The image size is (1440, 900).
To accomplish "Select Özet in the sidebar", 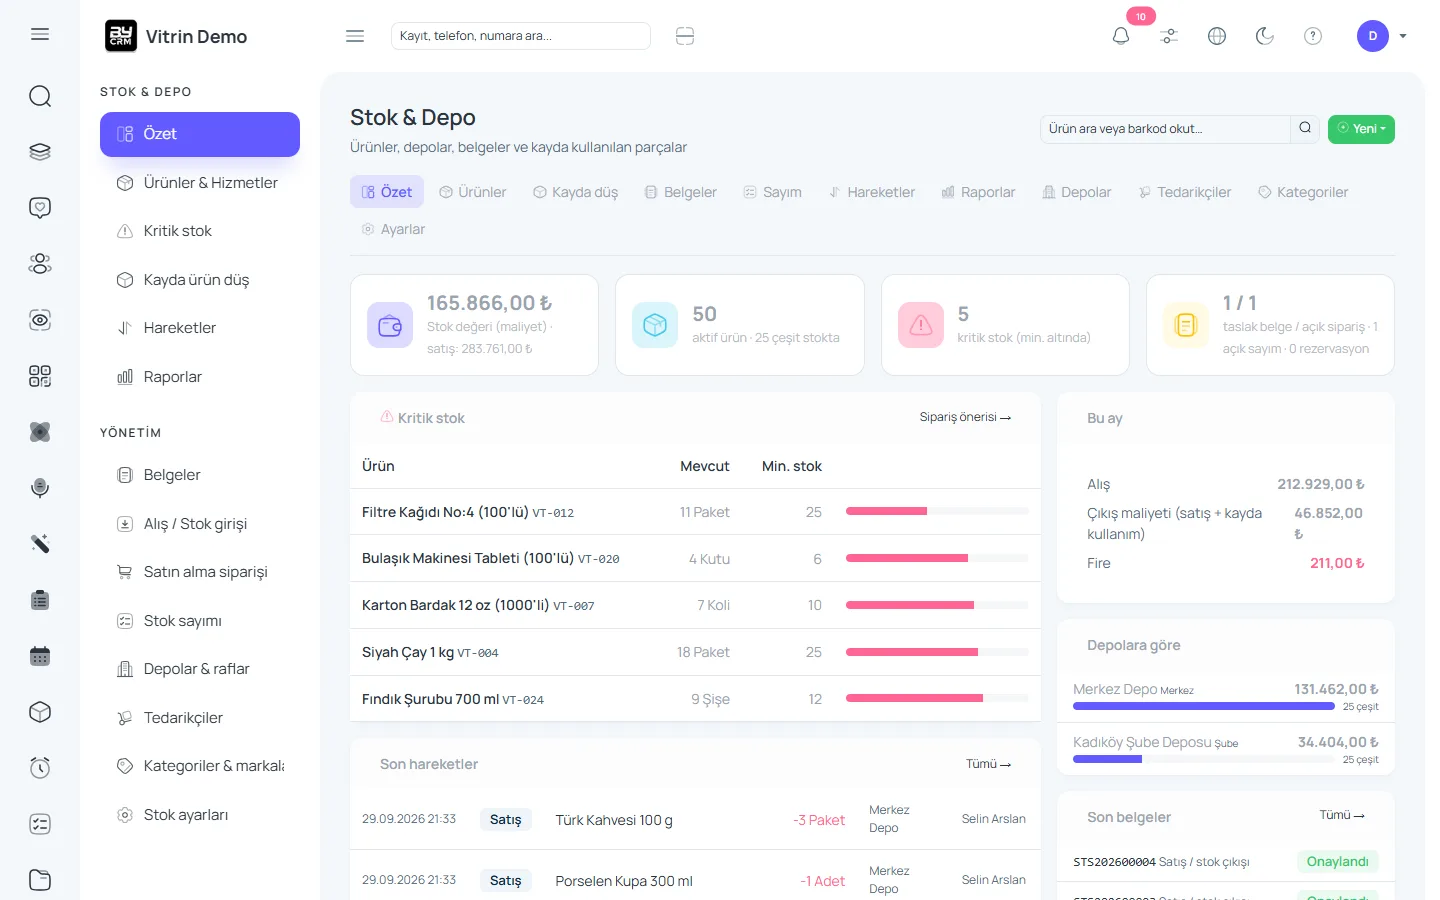I will 200,134.
